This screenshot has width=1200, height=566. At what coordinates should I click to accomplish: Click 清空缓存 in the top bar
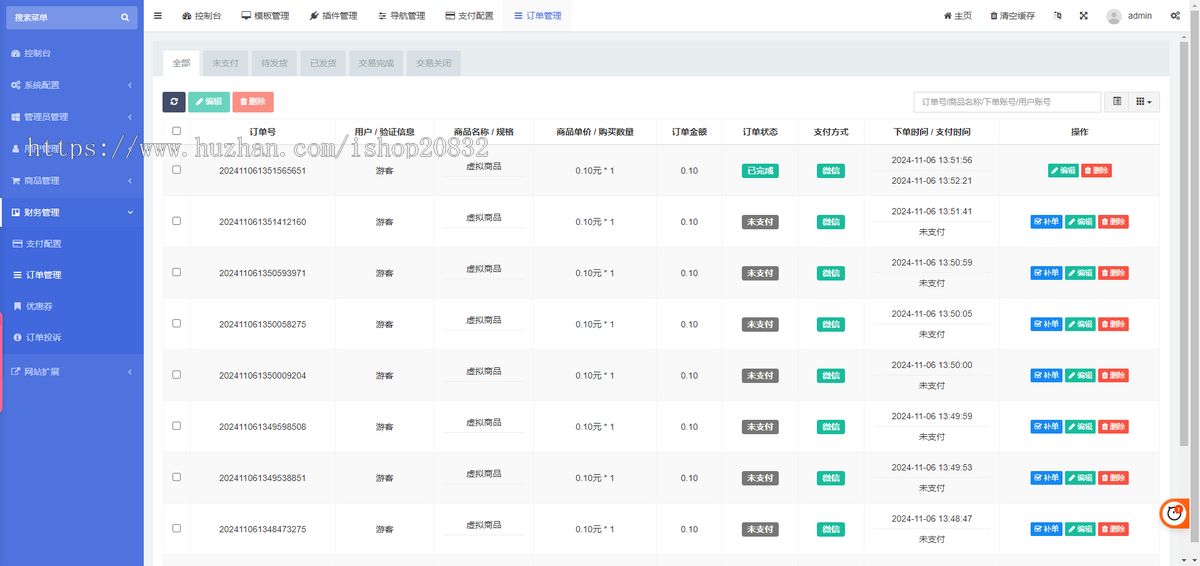[x=1012, y=16]
